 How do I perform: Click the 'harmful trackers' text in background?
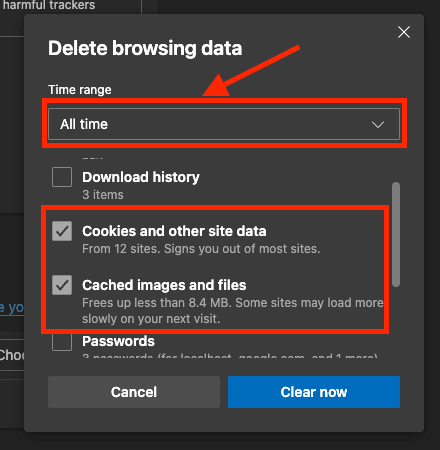tap(49, 5)
